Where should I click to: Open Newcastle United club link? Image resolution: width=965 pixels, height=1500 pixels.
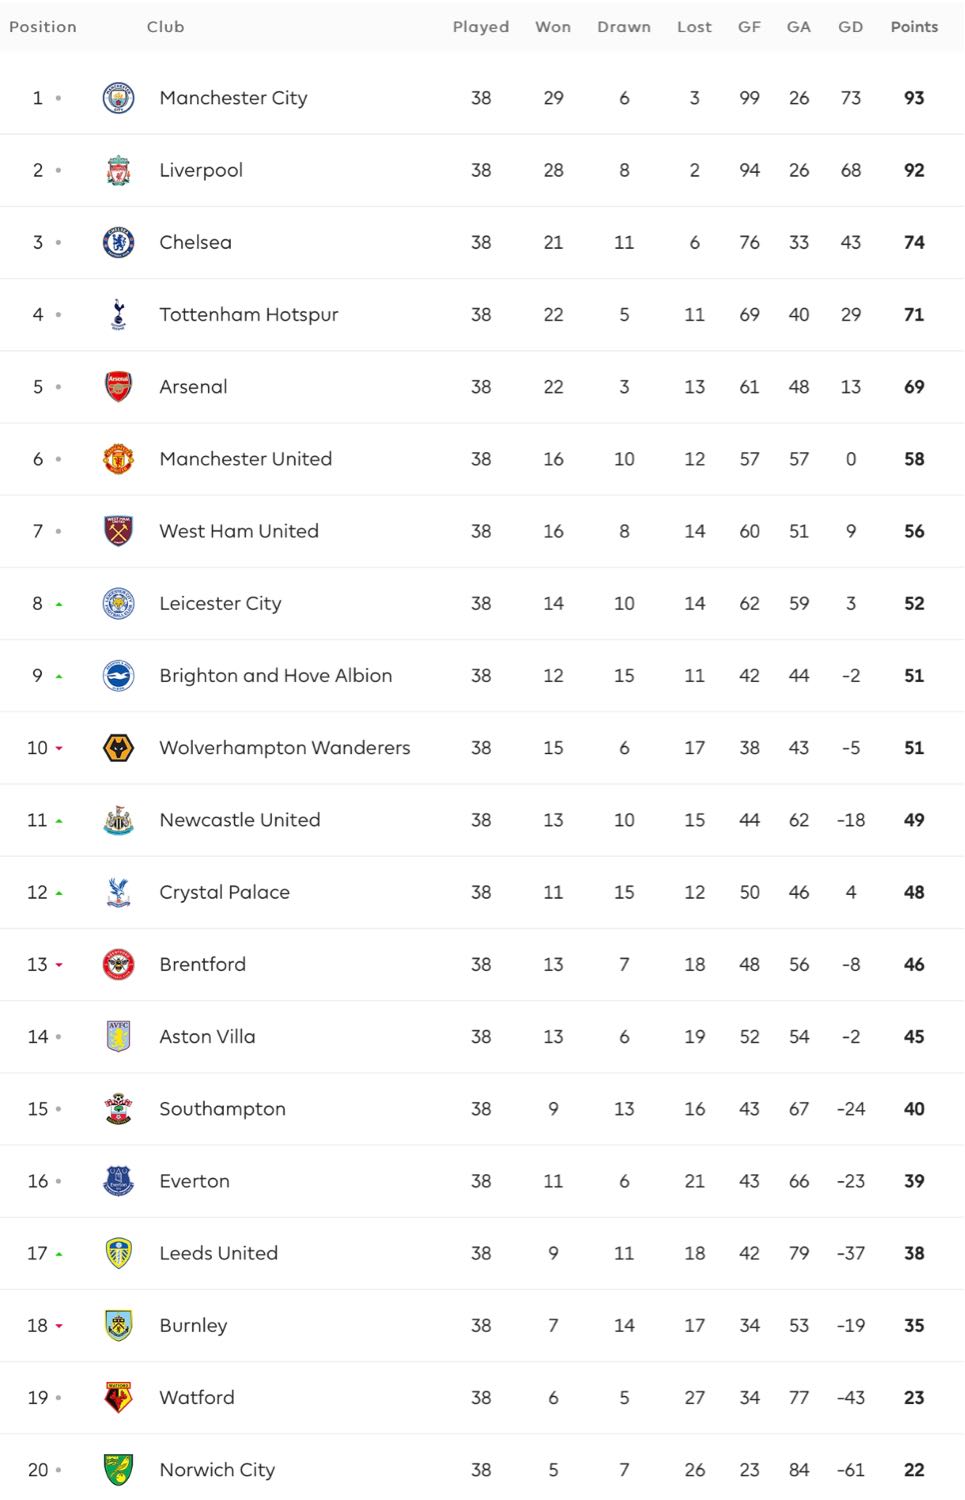point(240,820)
